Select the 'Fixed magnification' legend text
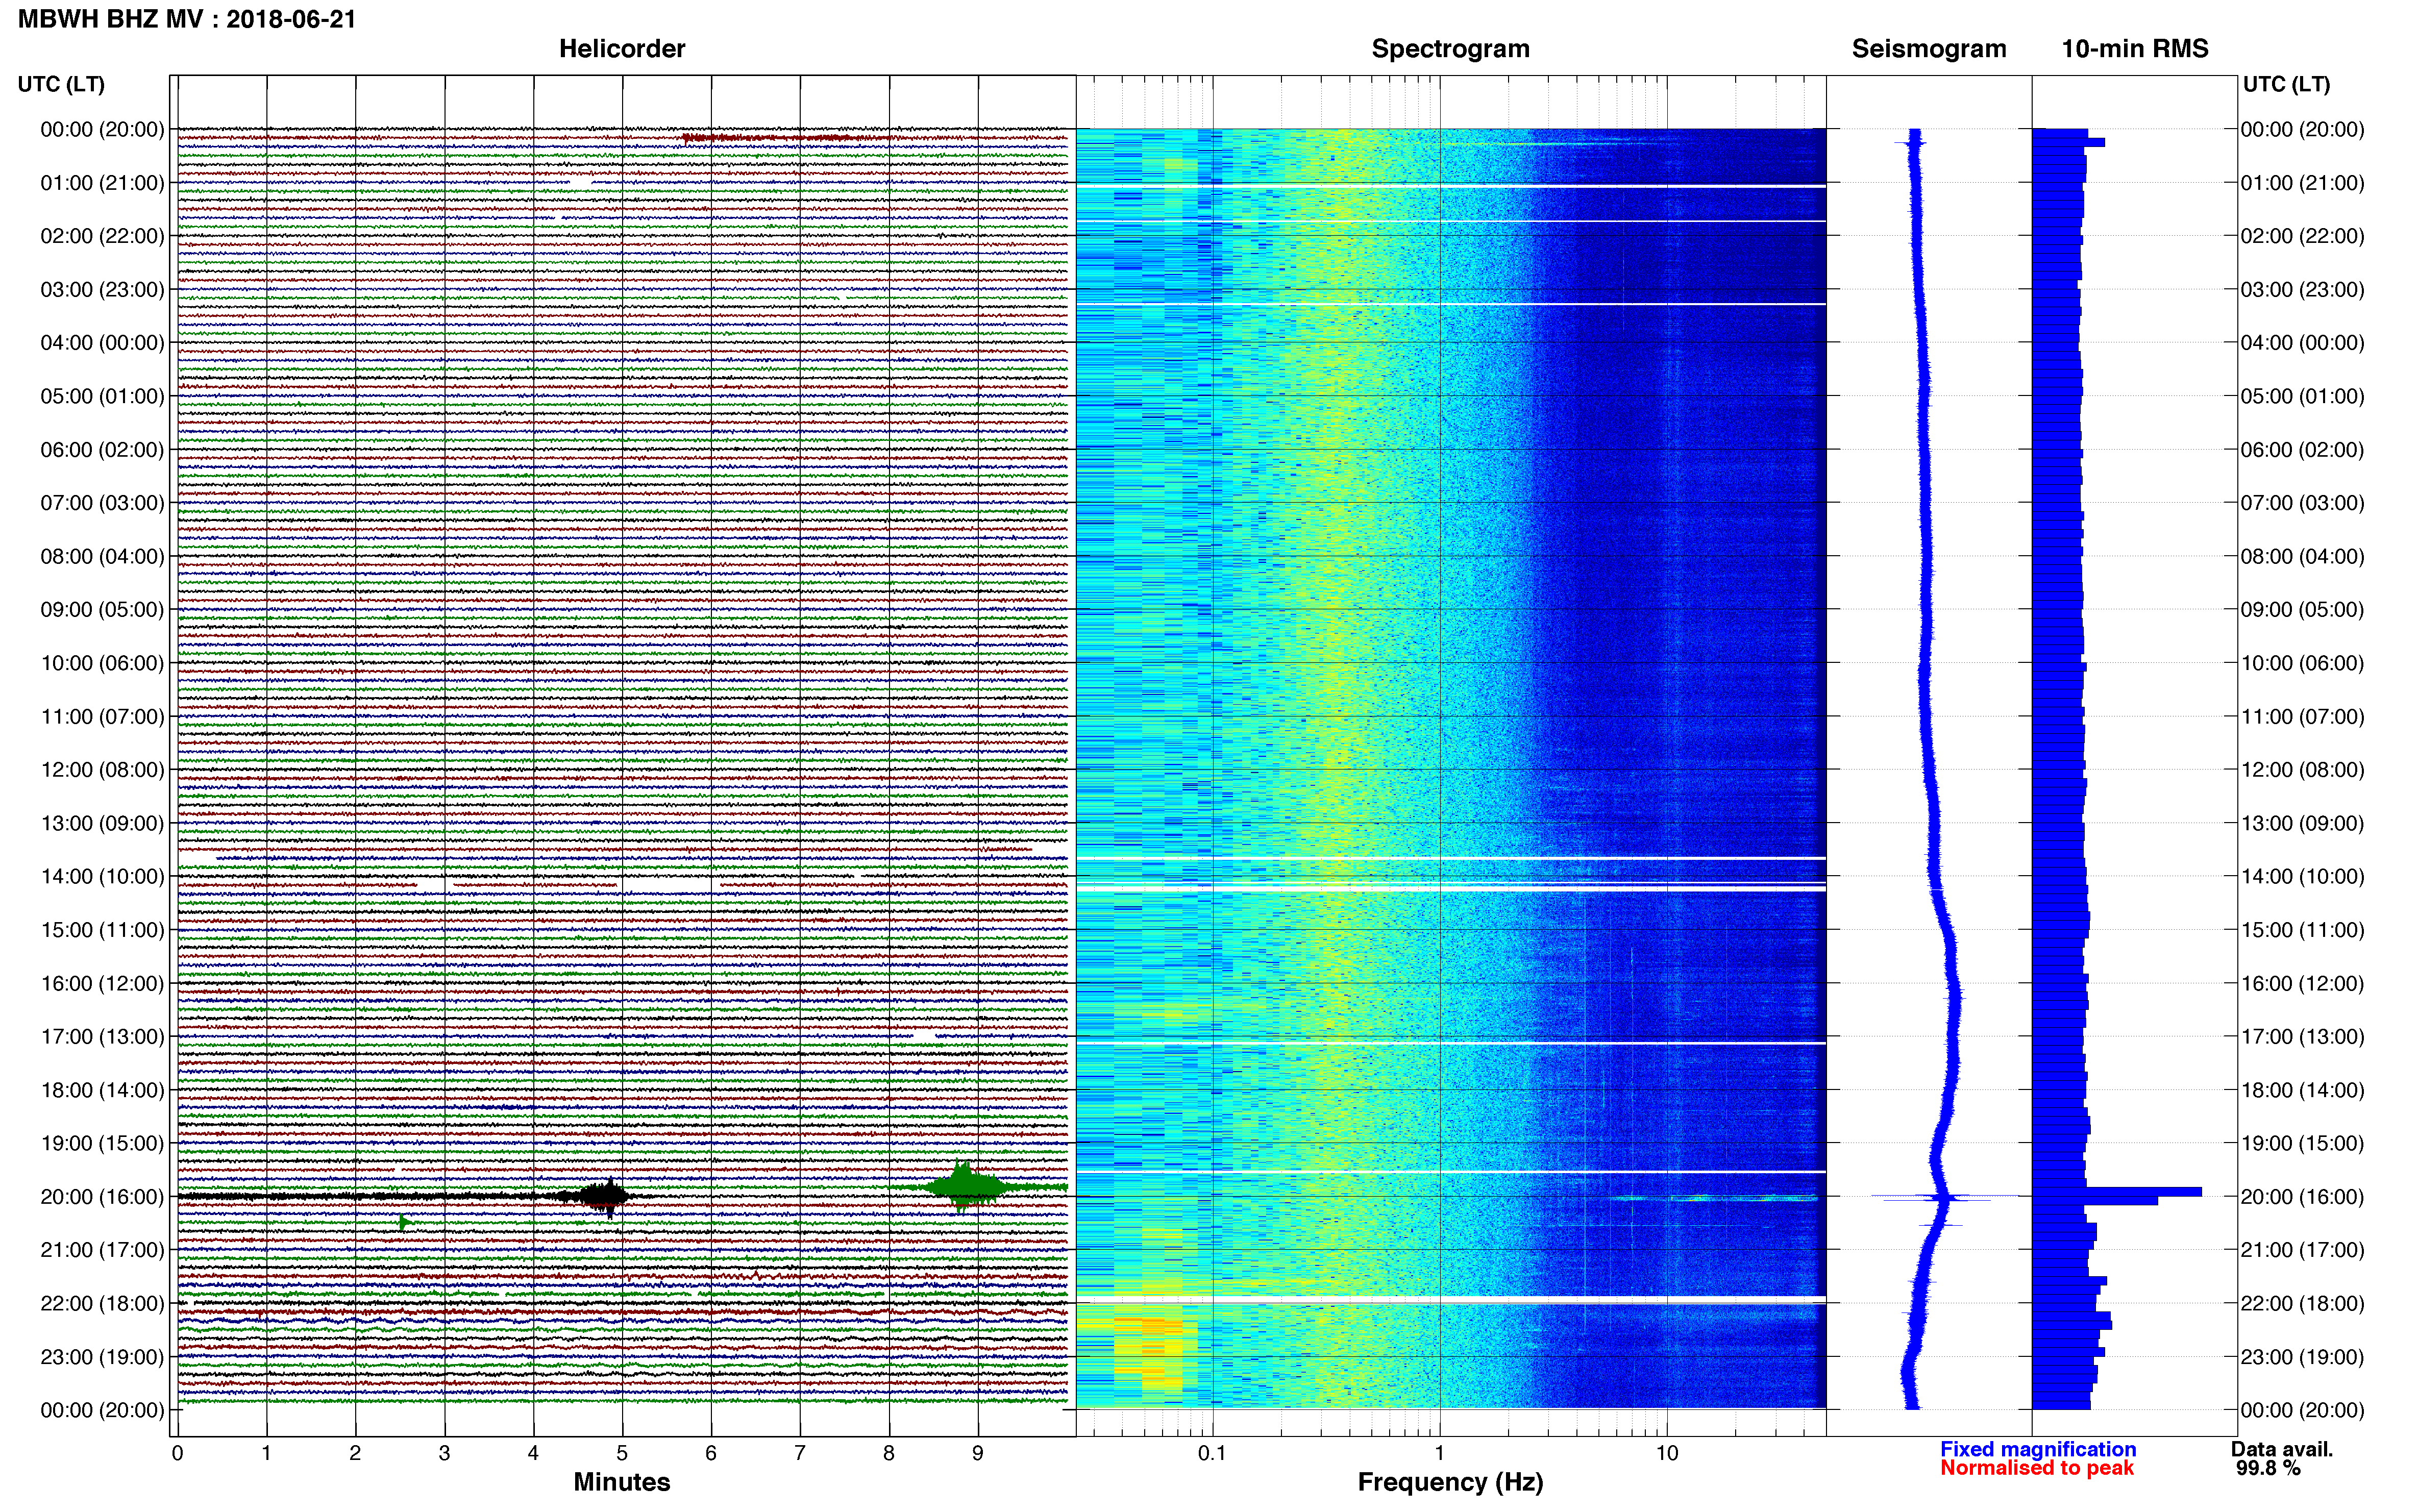Screen dimensions: 2419x1512 pos(2037,1449)
